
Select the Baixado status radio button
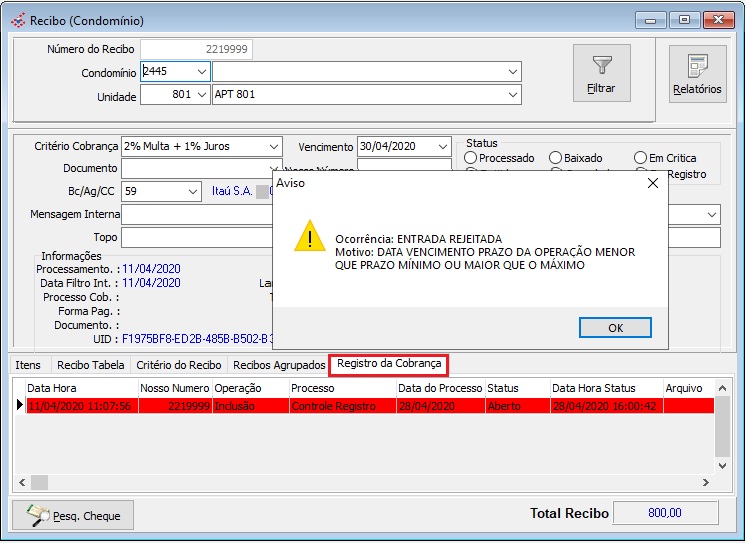coord(556,158)
